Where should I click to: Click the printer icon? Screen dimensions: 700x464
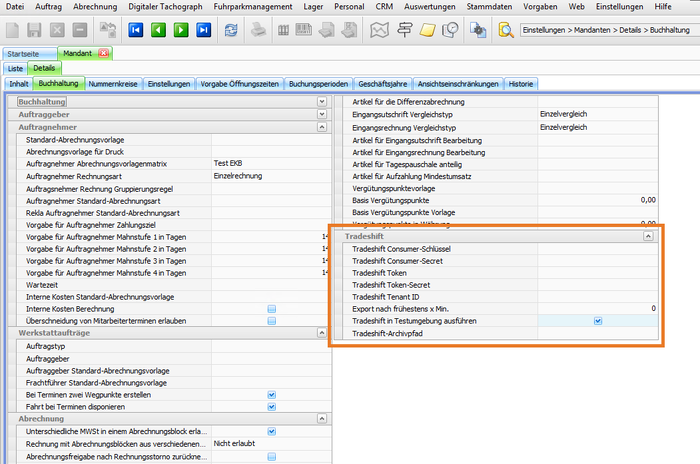(258, 30)
